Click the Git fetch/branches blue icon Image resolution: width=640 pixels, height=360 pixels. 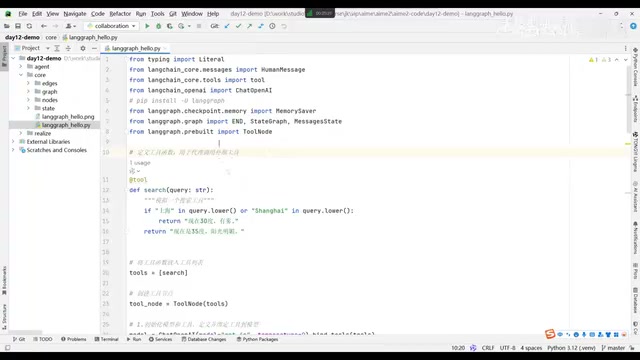click(261, 26)
